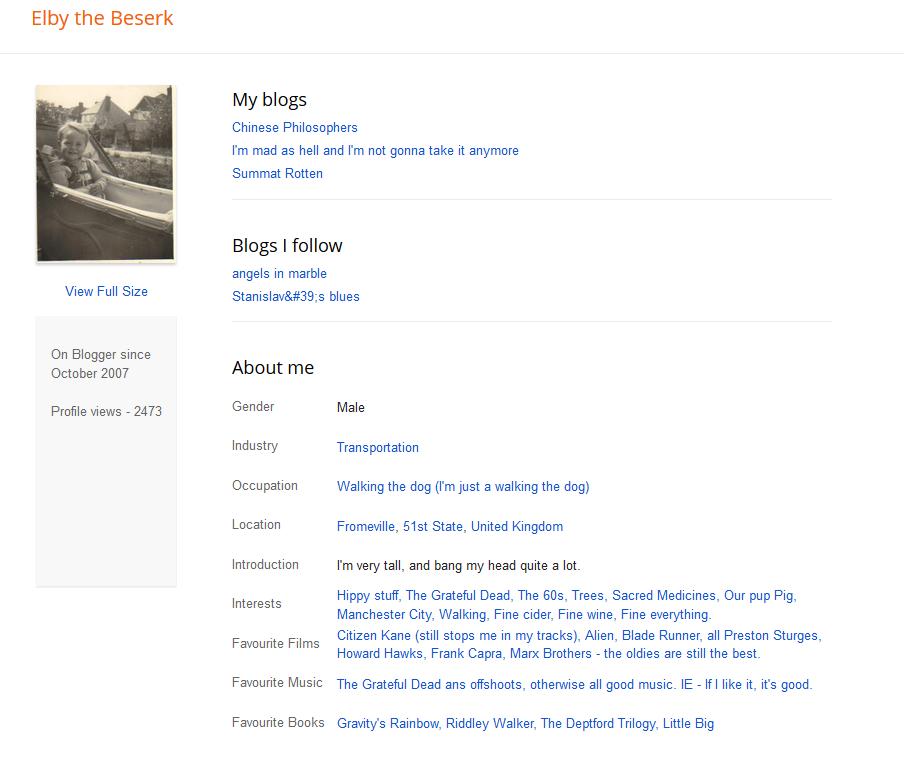Browse profiles in the Transportation industry
Screen dimensions: 904x757
pyautogui.click(x=378, y=447)
